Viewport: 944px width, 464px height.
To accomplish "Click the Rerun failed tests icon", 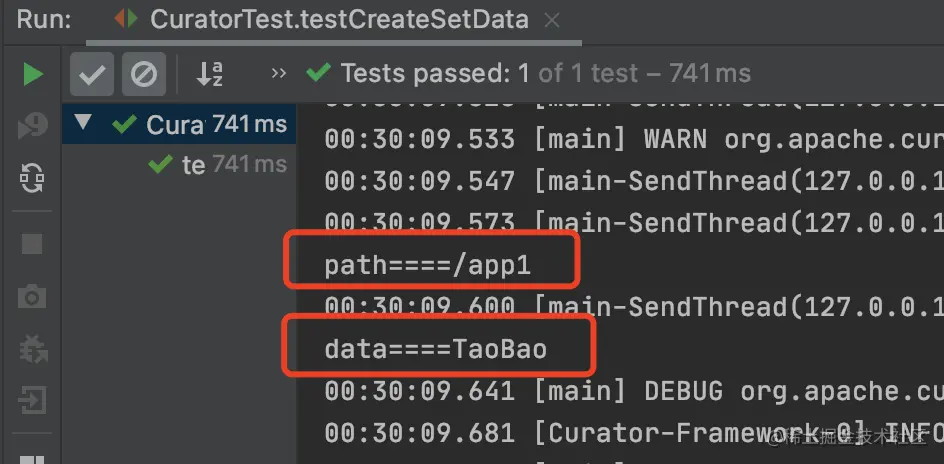I will [32, 125].
